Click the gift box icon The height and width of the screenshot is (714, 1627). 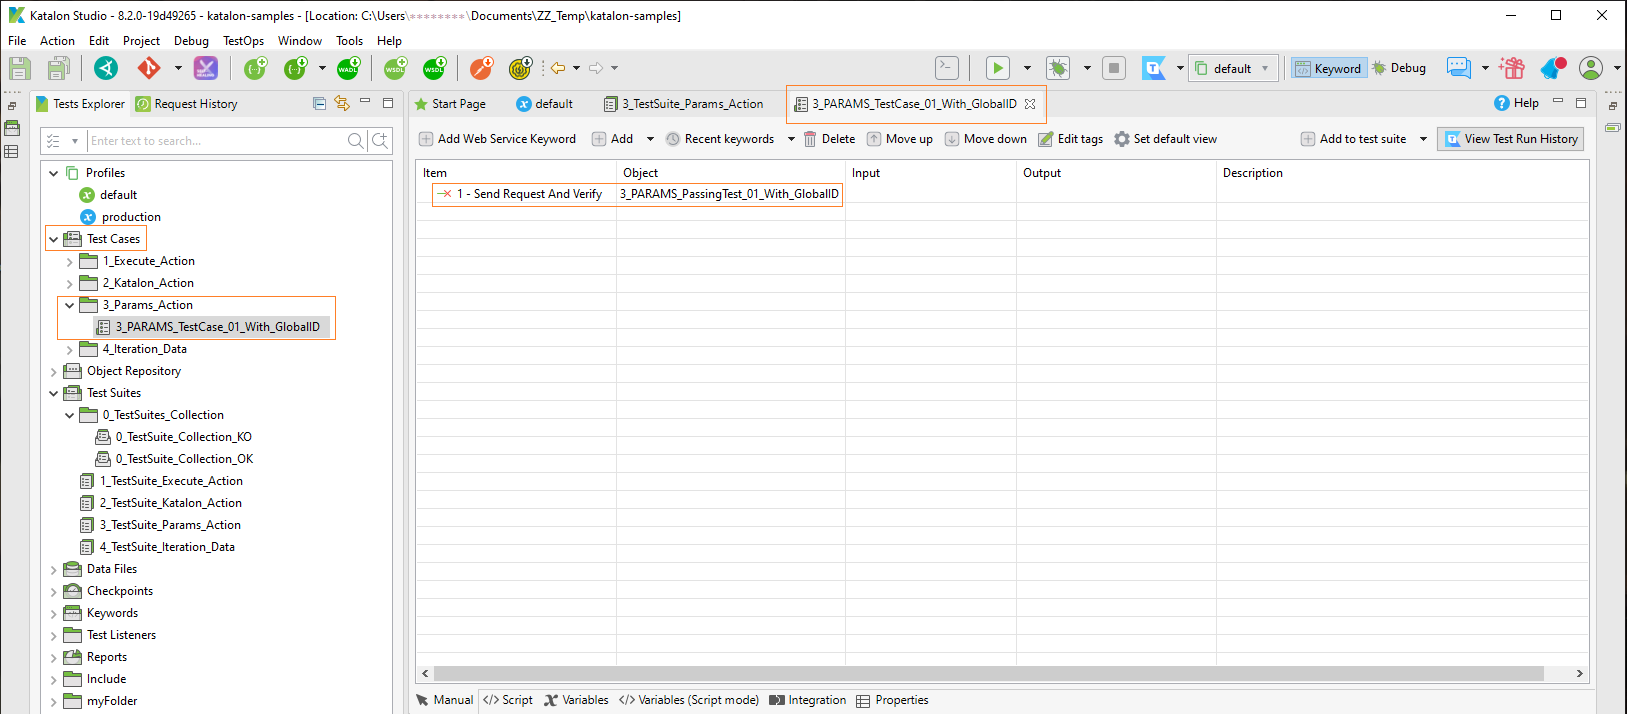1512,68
